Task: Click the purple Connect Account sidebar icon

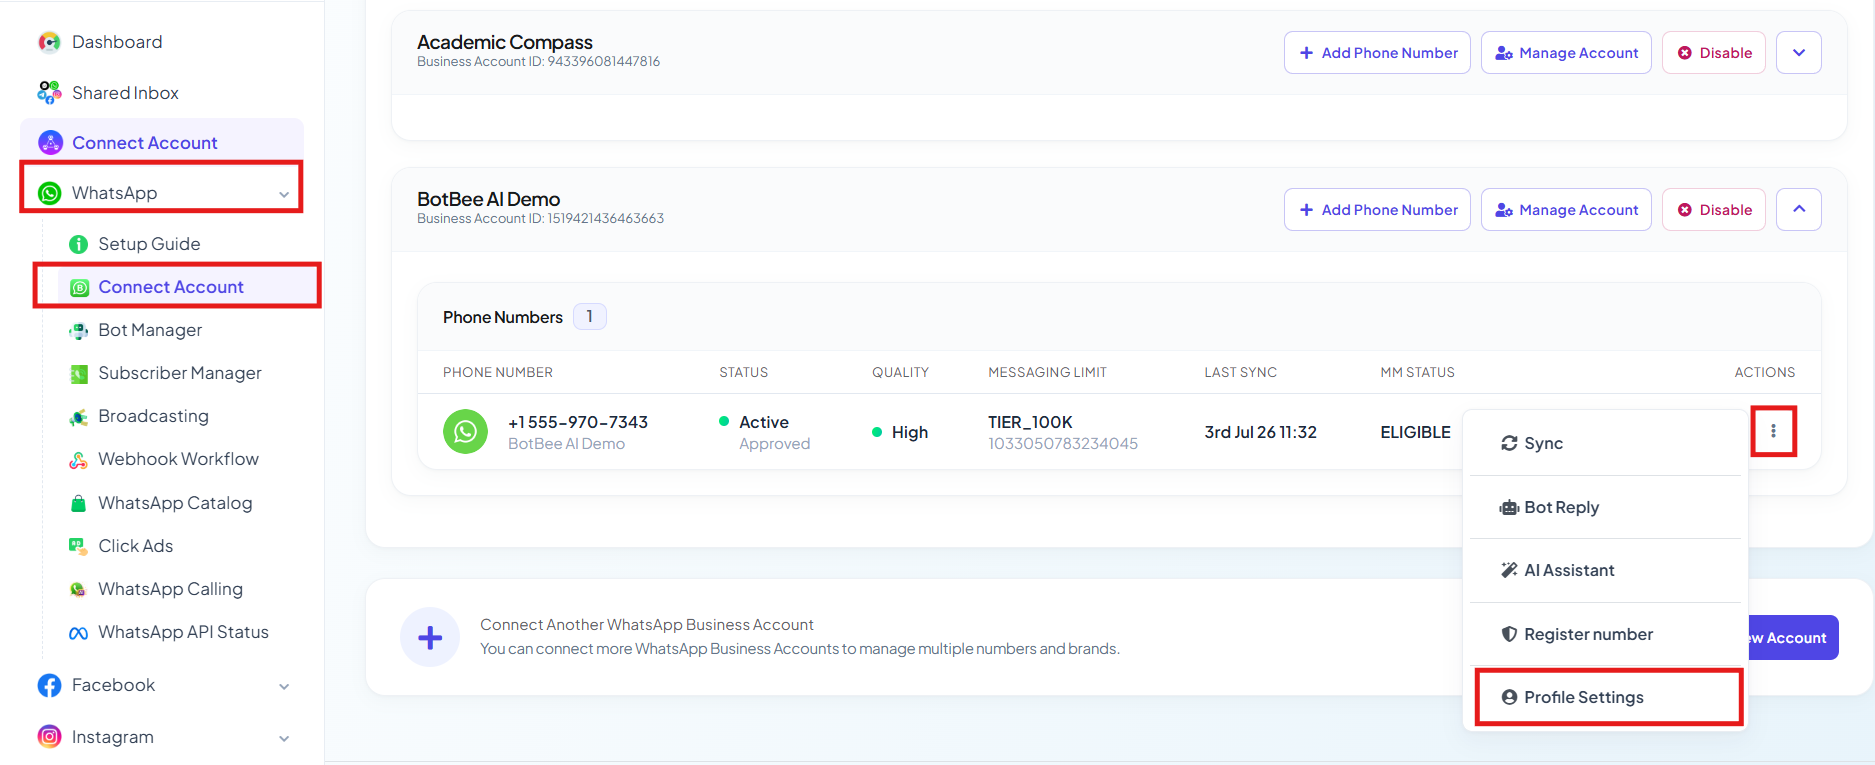Action: (50, 143)
